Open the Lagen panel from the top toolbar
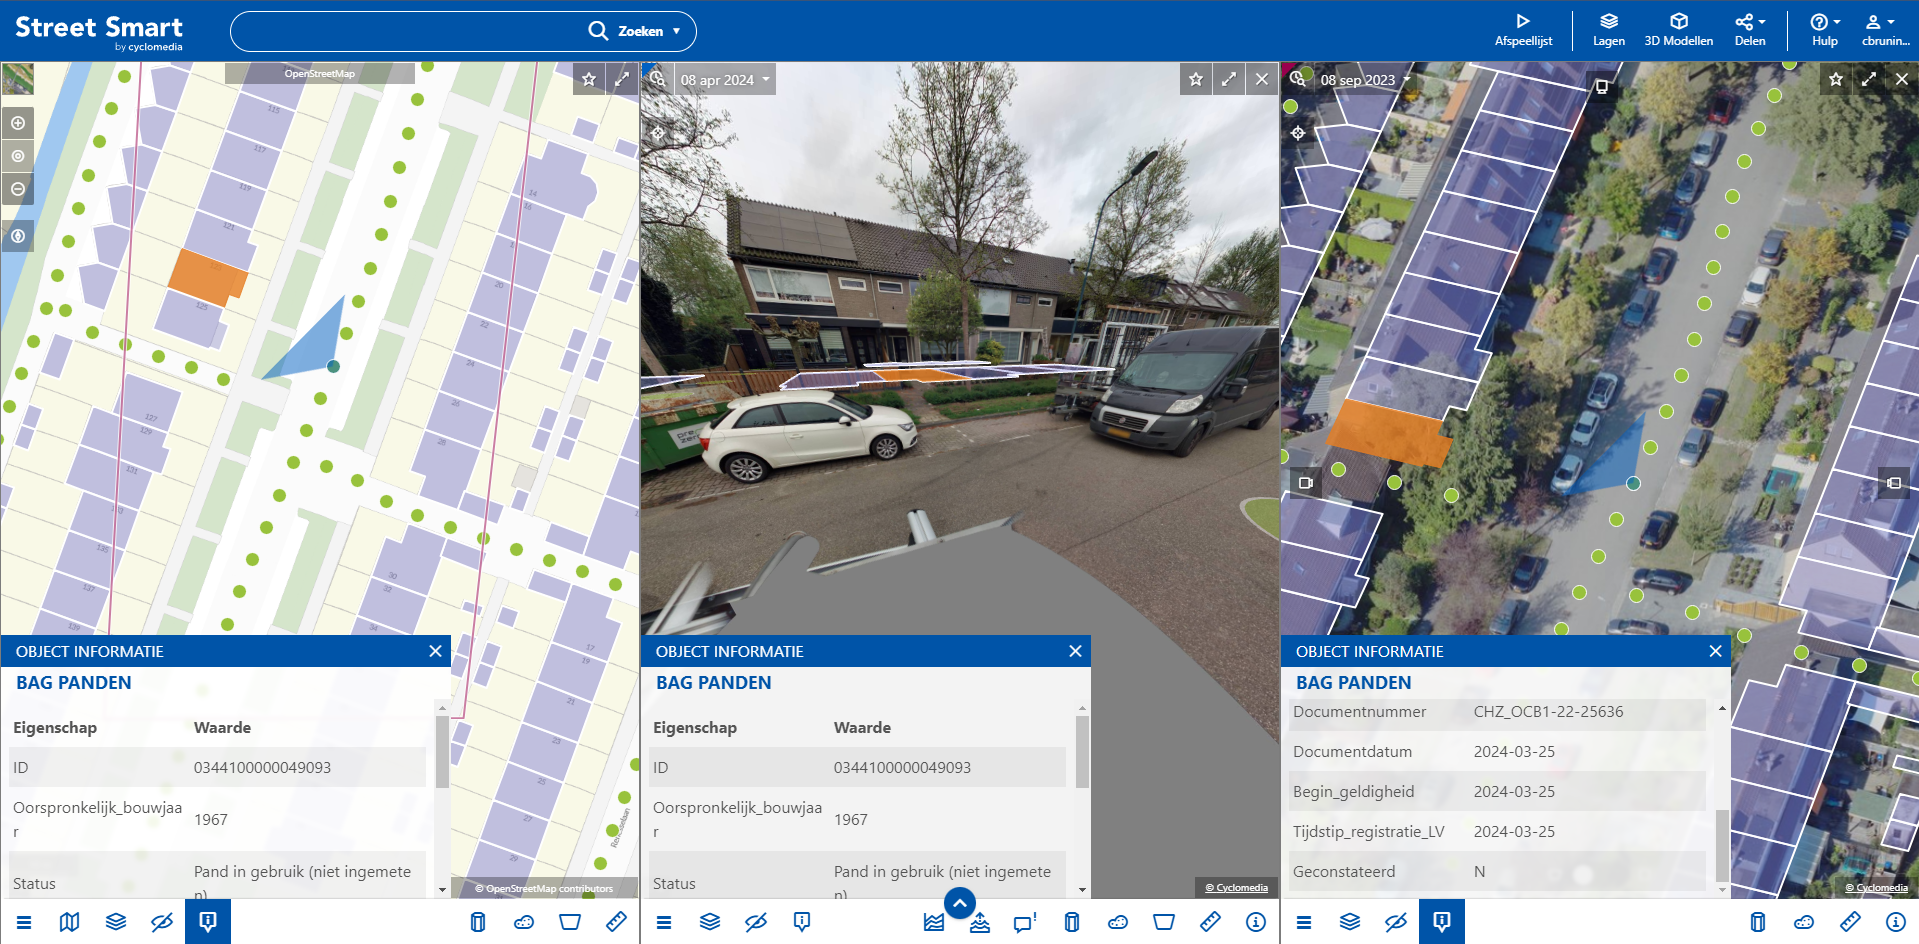 [1608, 30]
